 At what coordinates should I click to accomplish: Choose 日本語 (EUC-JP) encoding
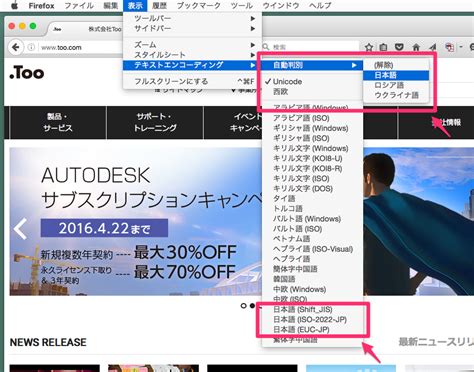coord(312,330)
